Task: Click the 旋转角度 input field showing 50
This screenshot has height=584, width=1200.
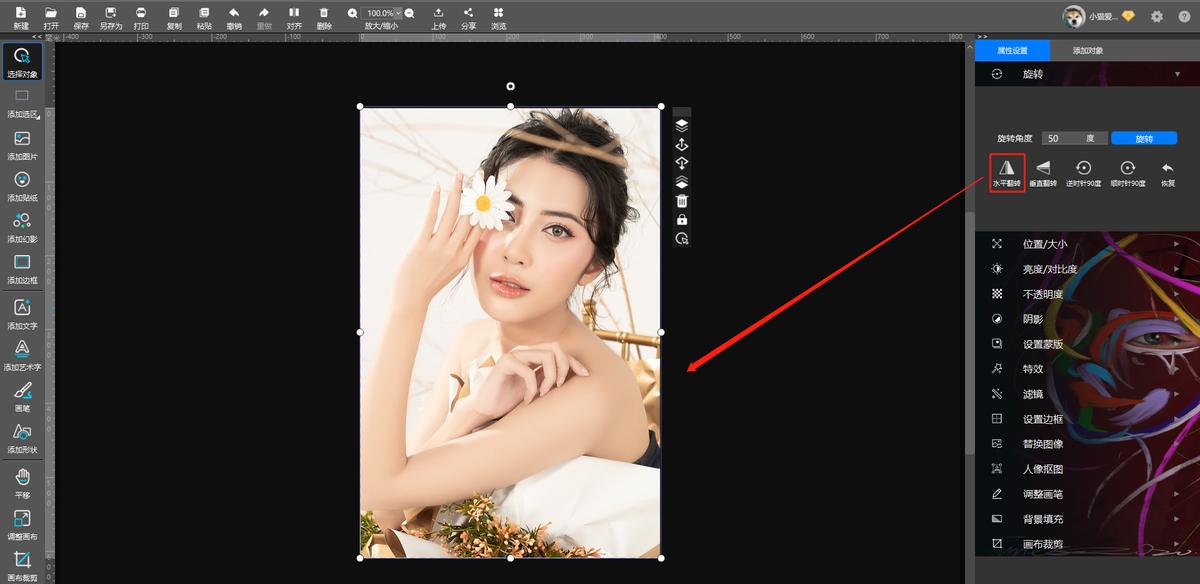Action: 1060,138
